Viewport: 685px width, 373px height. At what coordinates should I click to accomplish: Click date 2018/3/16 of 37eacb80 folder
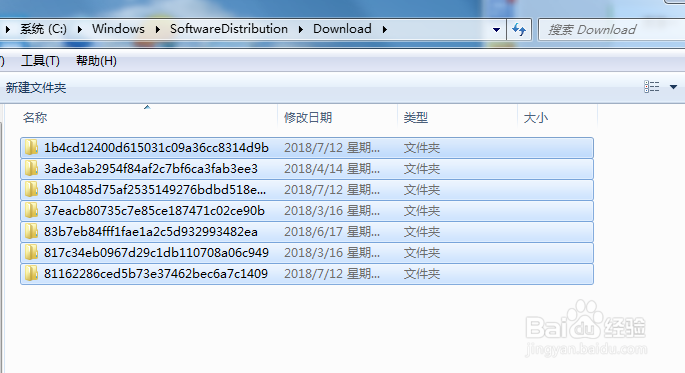click(332, 211)
